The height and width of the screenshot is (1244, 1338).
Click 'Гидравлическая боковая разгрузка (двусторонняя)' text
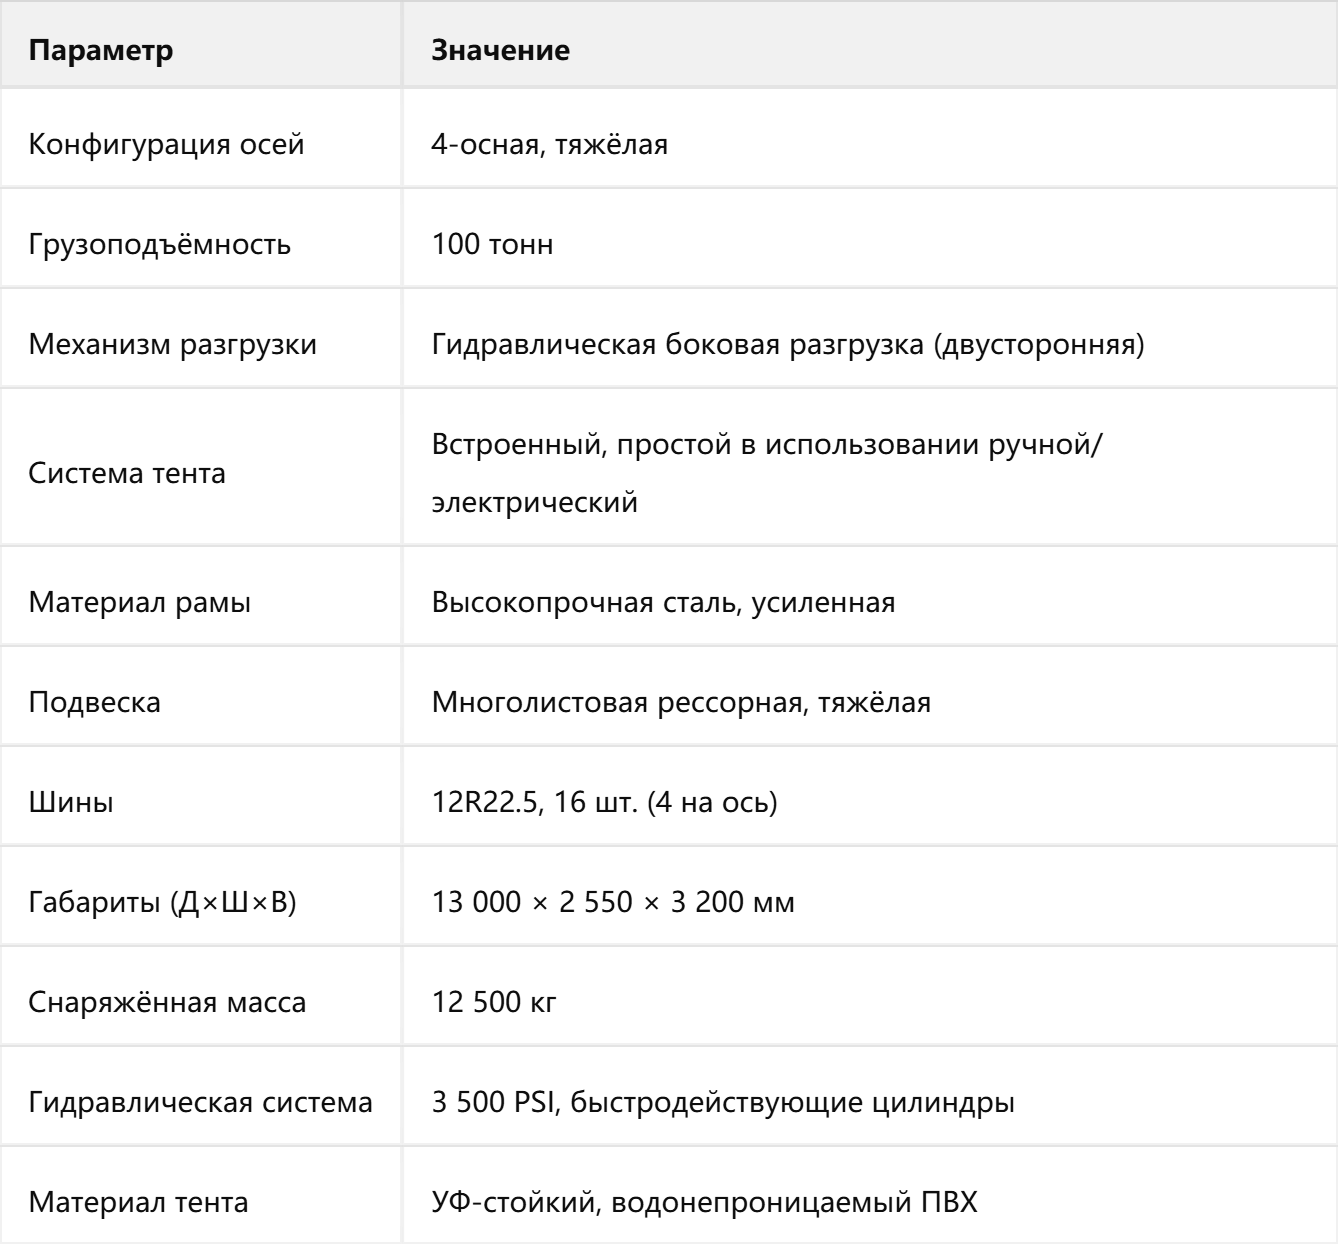(788, 344)
